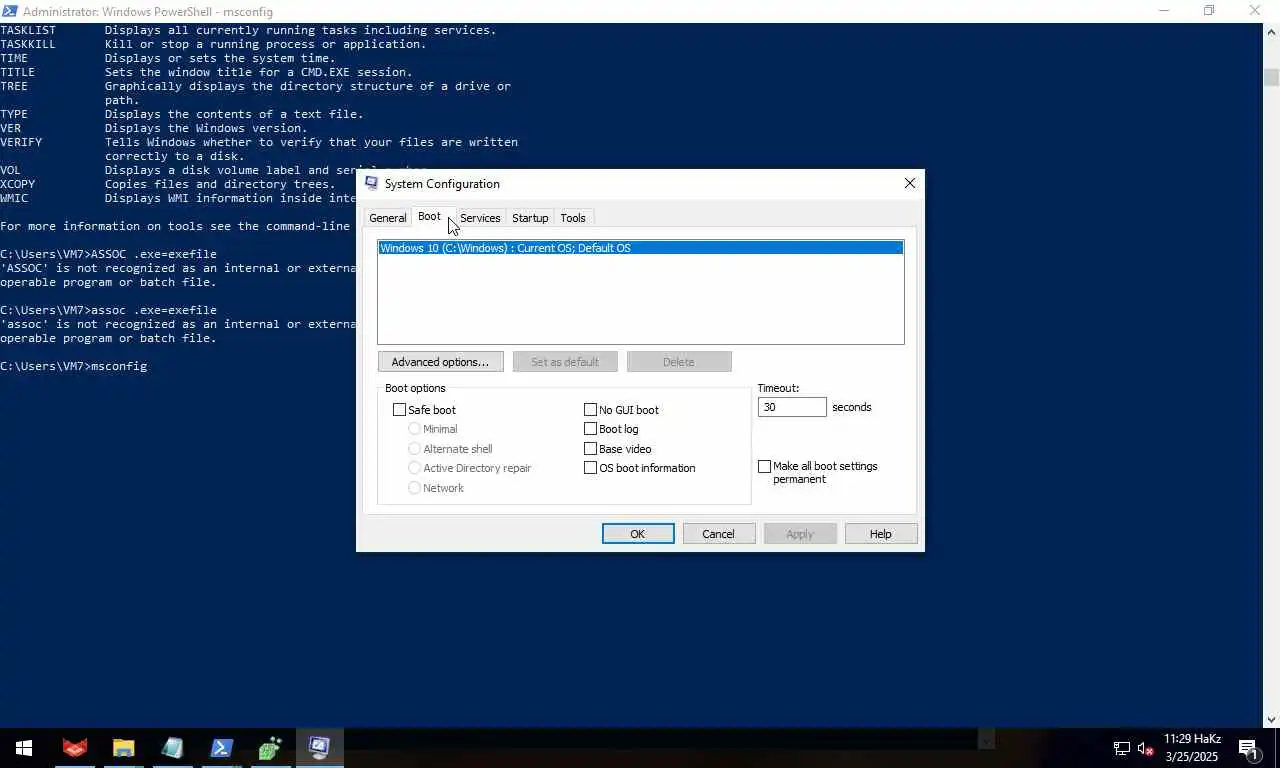Click the TASKLIST entry in PowerShell output
The width and height of the screenshot is (1280, 768).
click(28, 30)
